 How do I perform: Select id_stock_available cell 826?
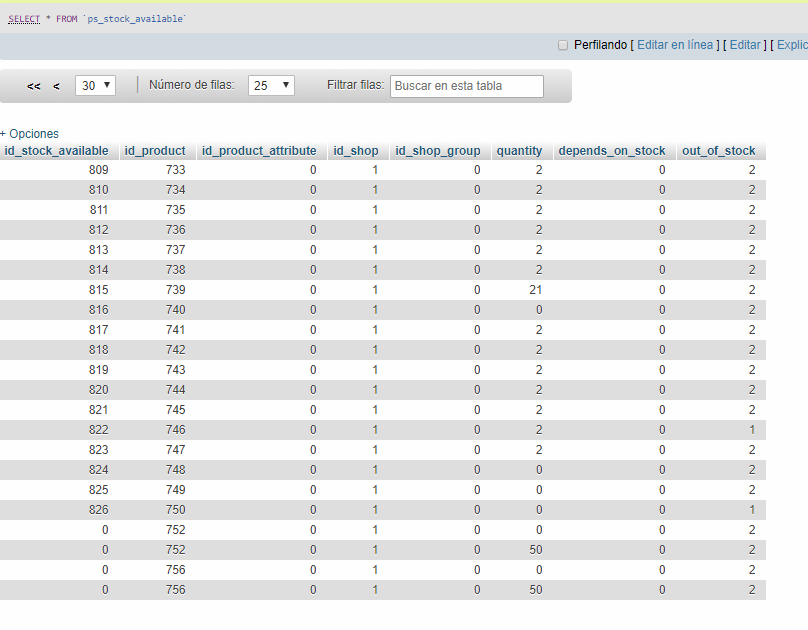coord(98,510)
